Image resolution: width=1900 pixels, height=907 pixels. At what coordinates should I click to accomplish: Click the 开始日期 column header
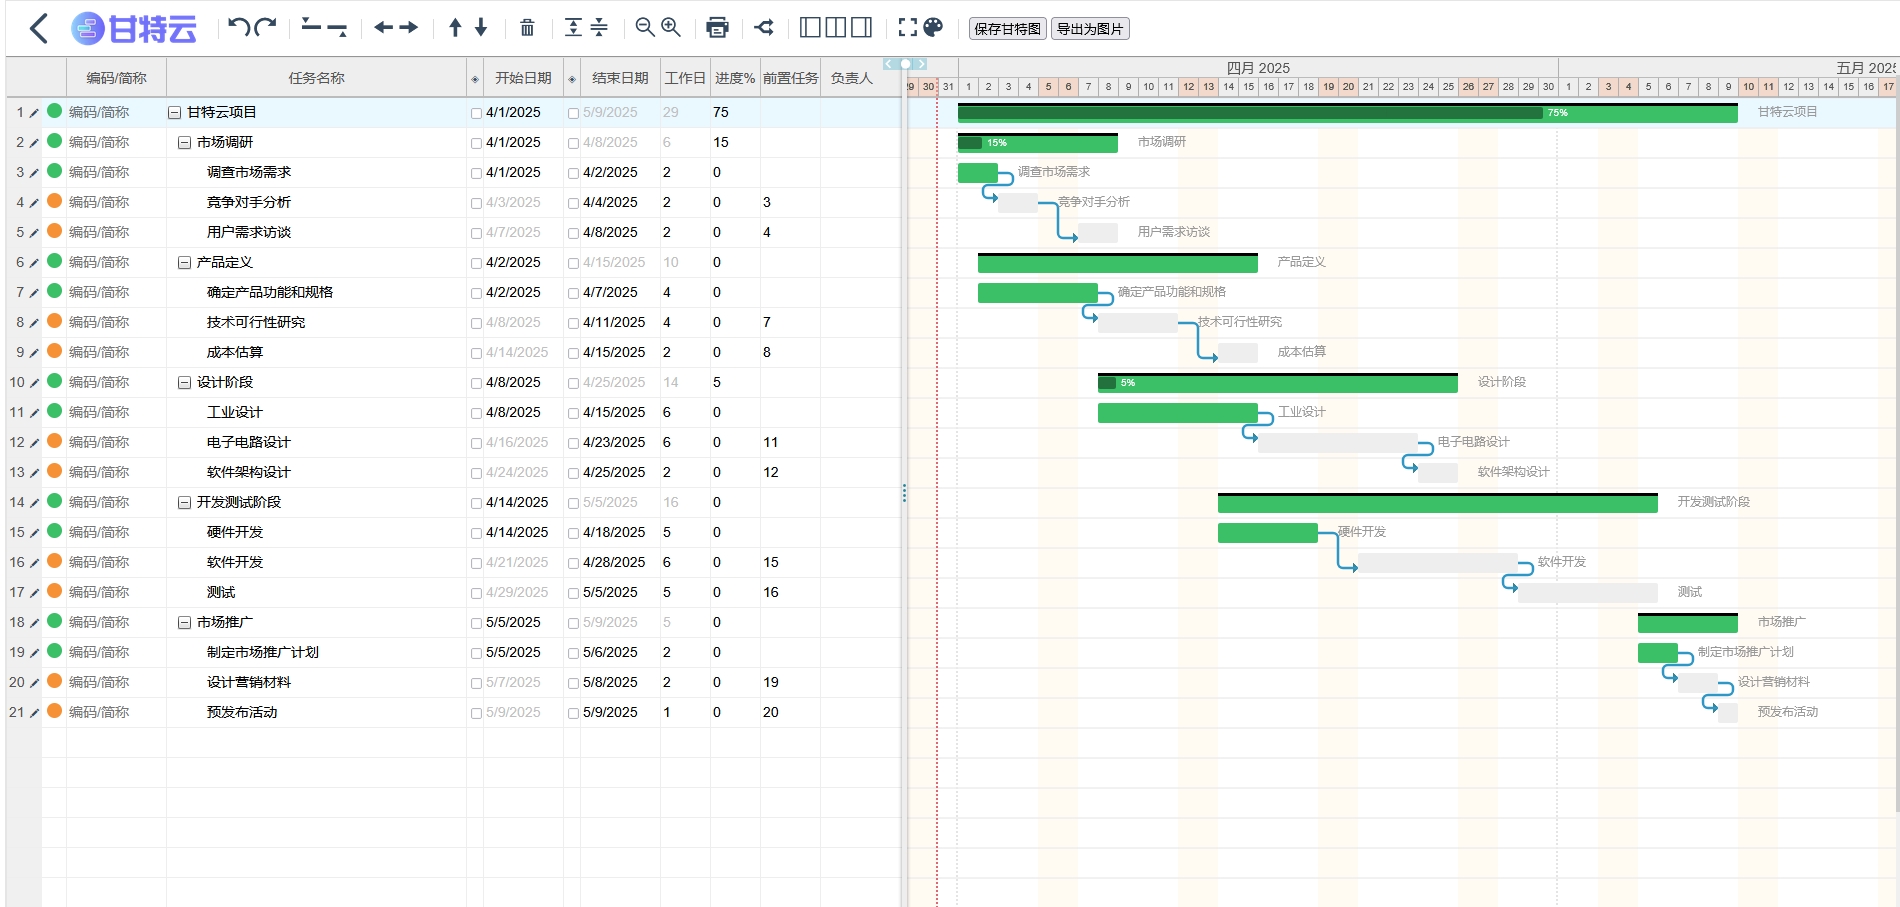(523, 78)
